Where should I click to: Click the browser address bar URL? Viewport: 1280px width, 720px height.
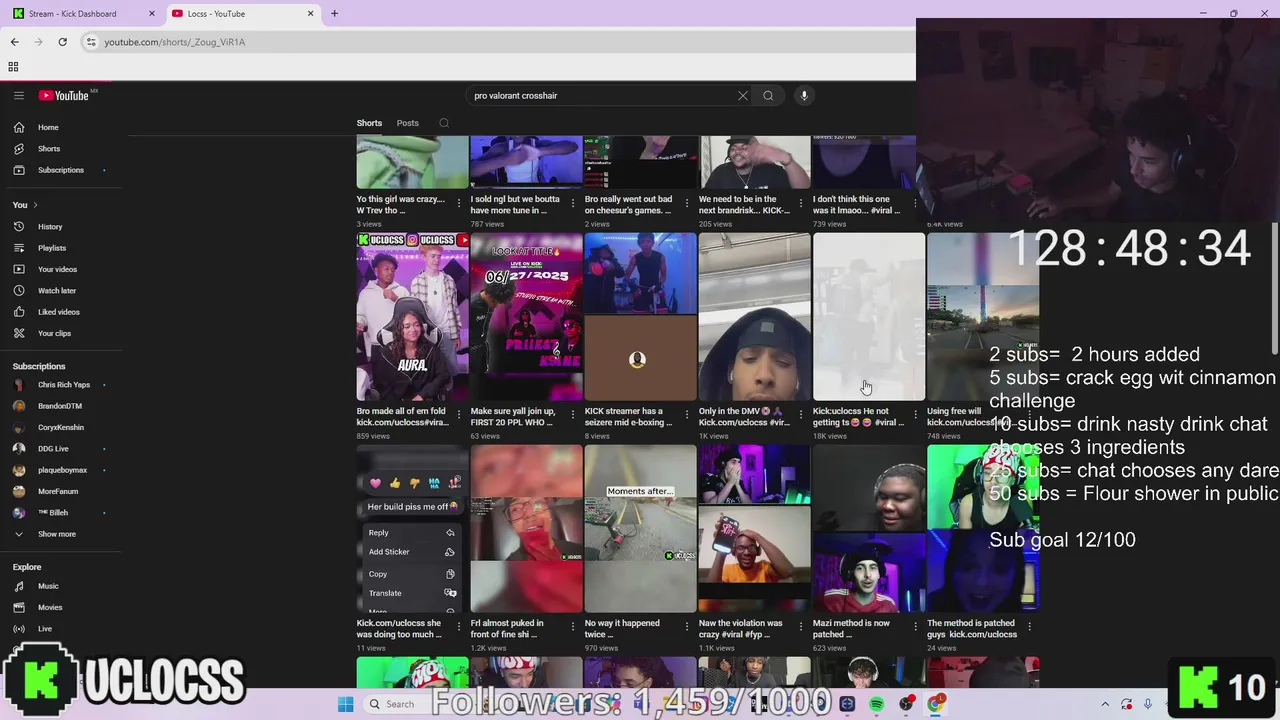[175, 42]
